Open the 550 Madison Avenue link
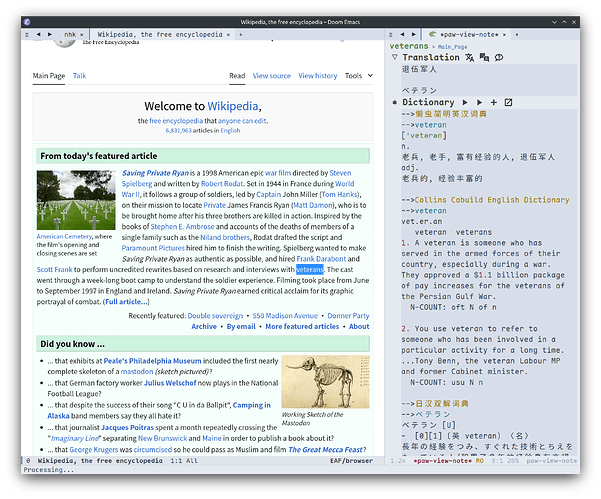This screenshot has width=601, height=499. [285, 315]
